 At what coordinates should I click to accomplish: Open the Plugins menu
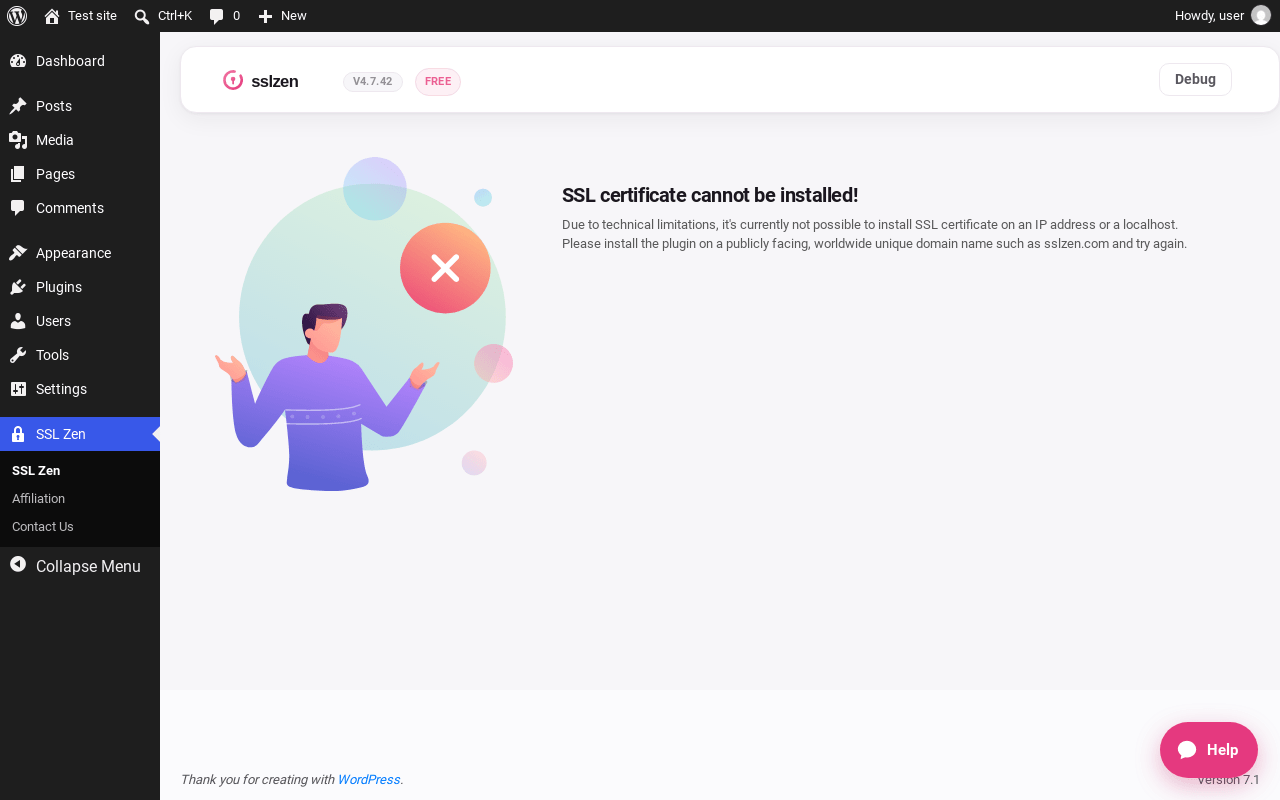[80, 287]
